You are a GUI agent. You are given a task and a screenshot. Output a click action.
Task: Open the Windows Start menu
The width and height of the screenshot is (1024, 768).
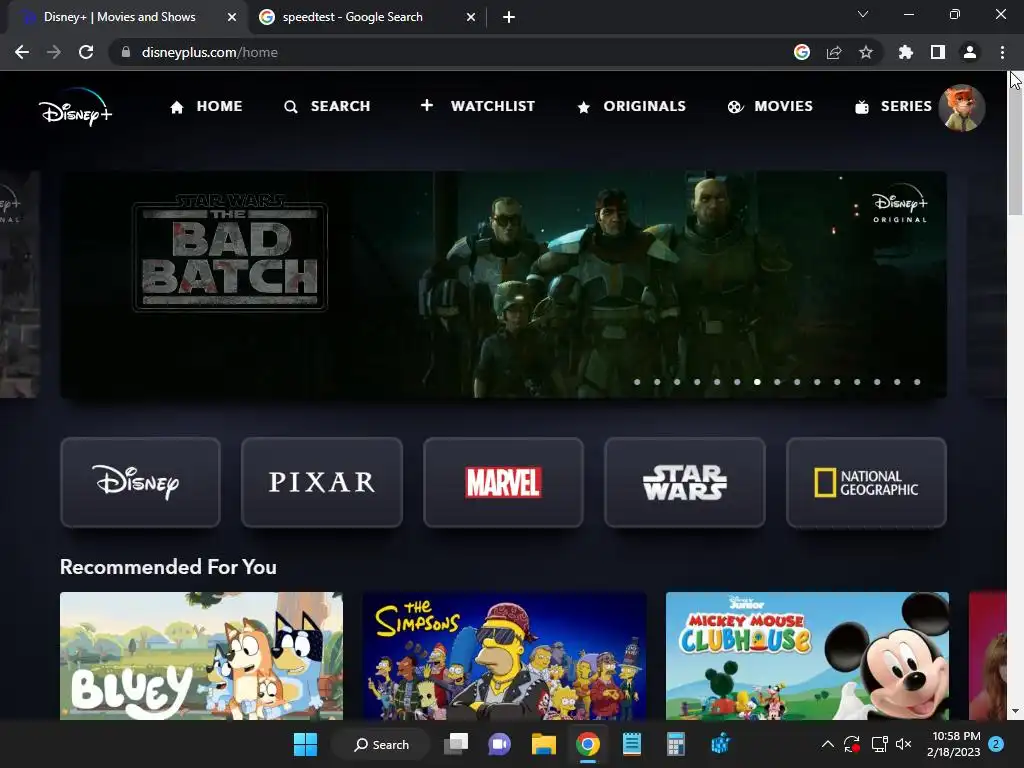(x=305, y=744)
